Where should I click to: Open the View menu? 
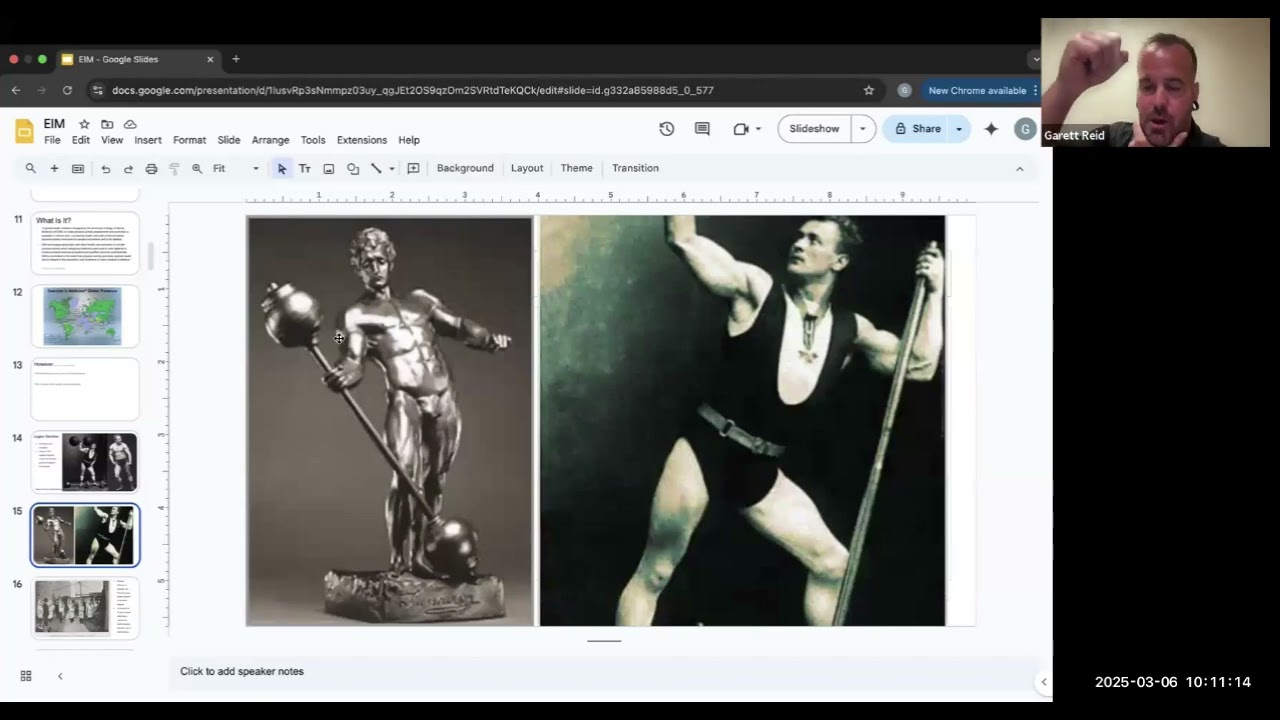112,140
